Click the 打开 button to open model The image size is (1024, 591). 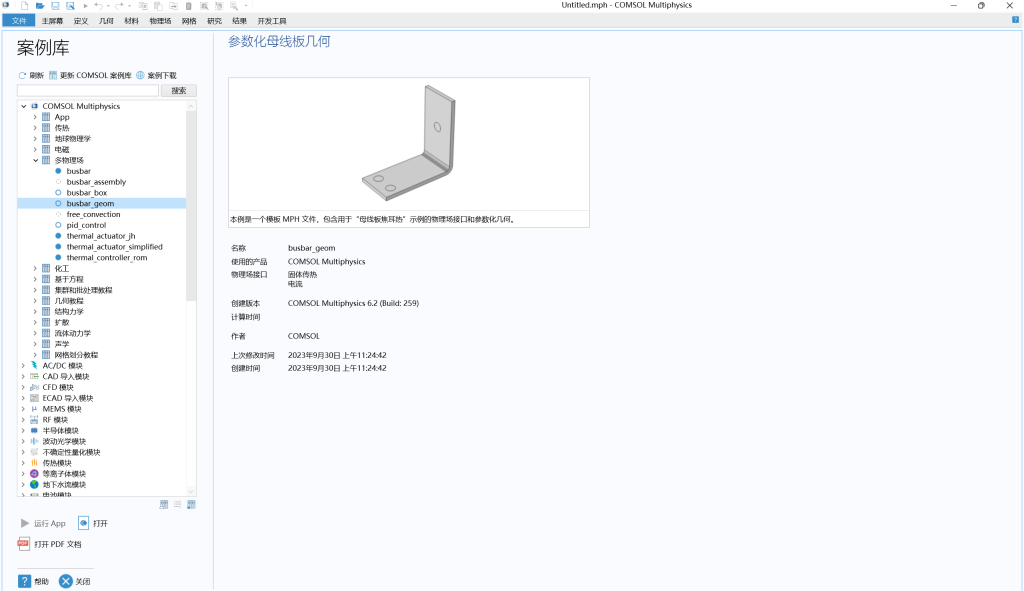93,523
